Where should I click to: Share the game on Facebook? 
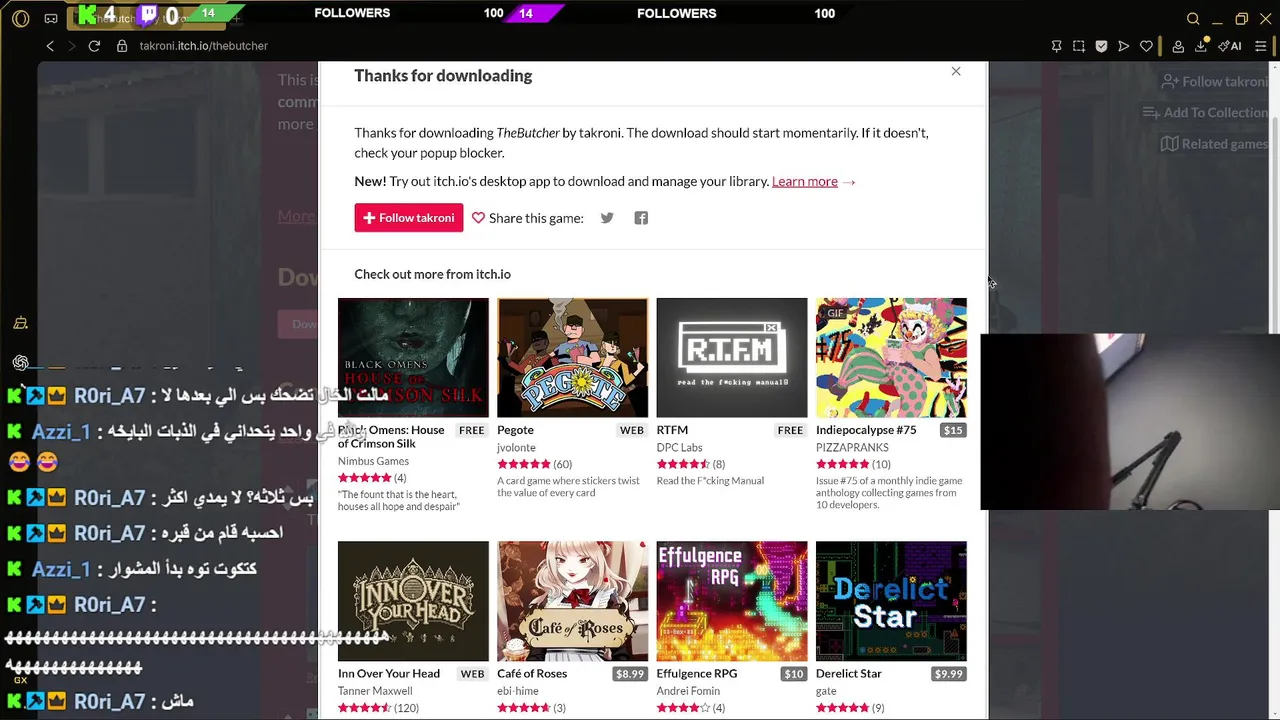click(641, 218)
